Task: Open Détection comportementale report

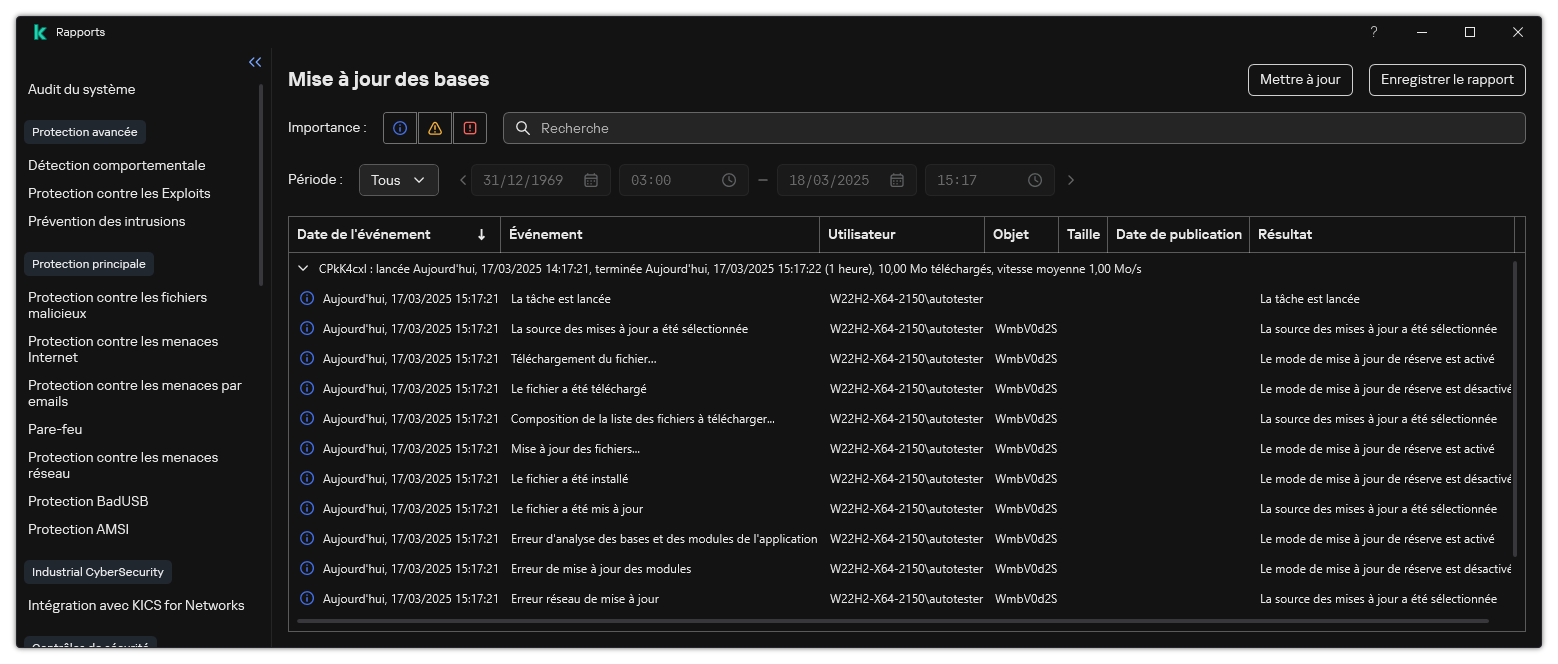Action: tap(116, 165)
